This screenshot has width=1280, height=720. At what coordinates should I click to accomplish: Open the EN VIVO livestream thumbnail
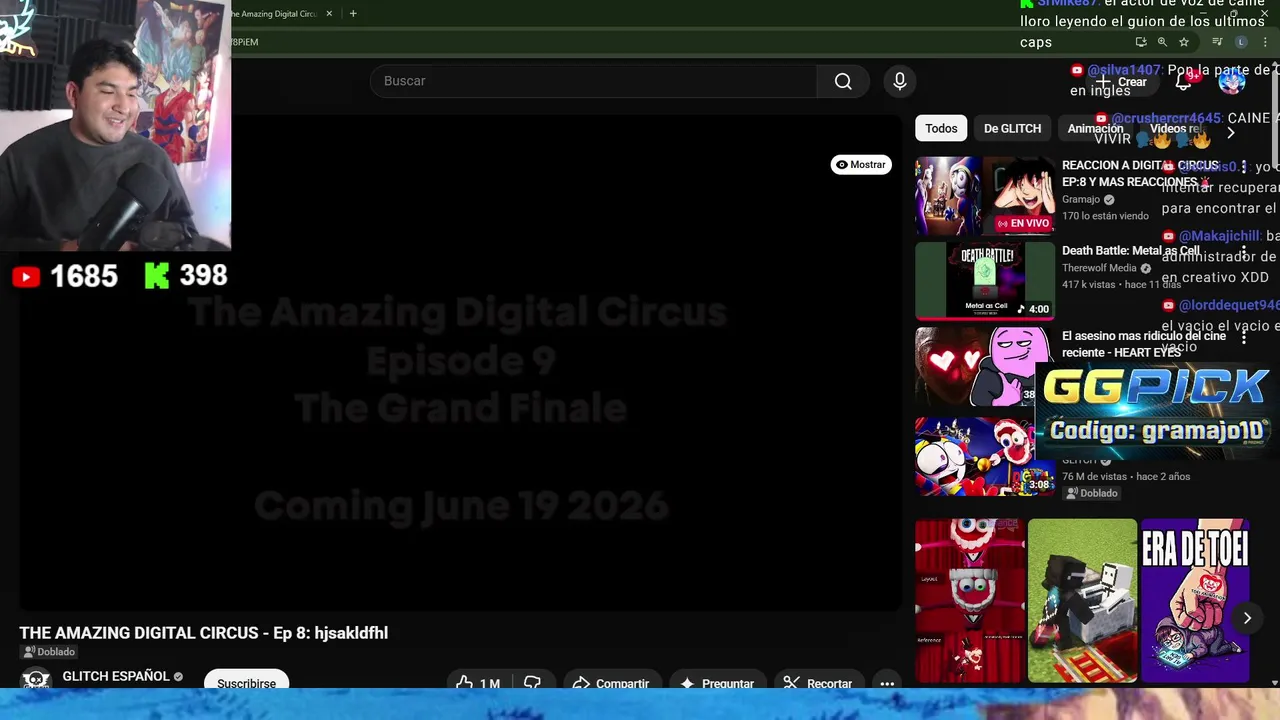pyautogui.click(x=985, y=195)
